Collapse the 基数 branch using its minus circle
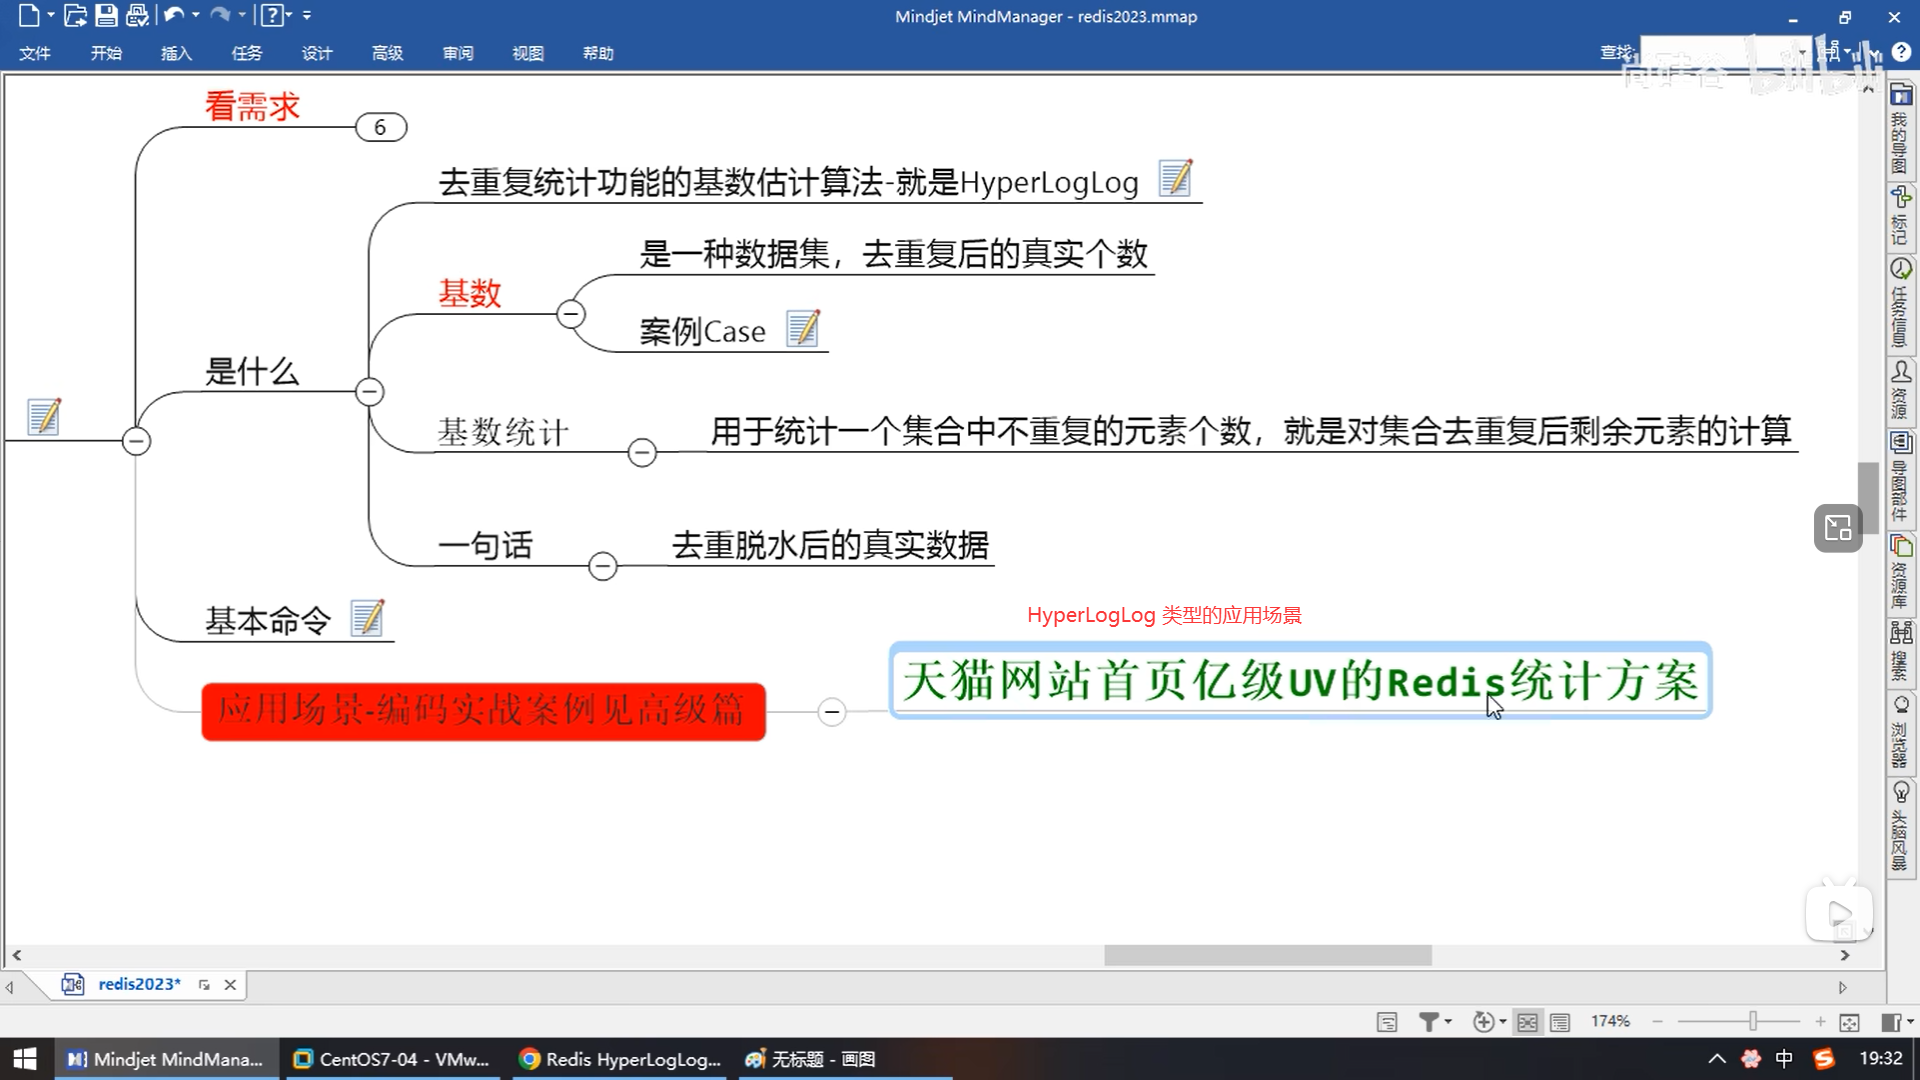Viewport: 1920px width, 1080px height. coord(570,313)
